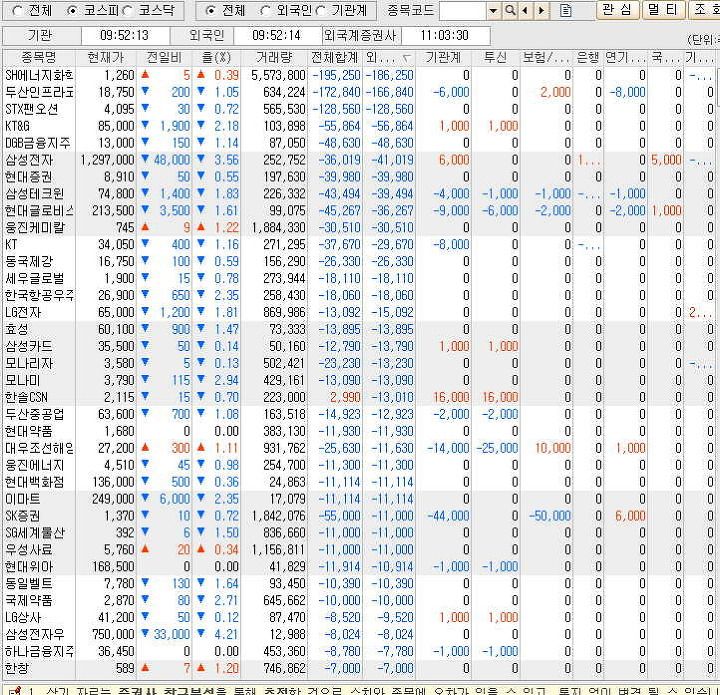Viewport: 720px width, 695px height.
Task: Select the 코스닥 radio button
Action: coord(128,11)
